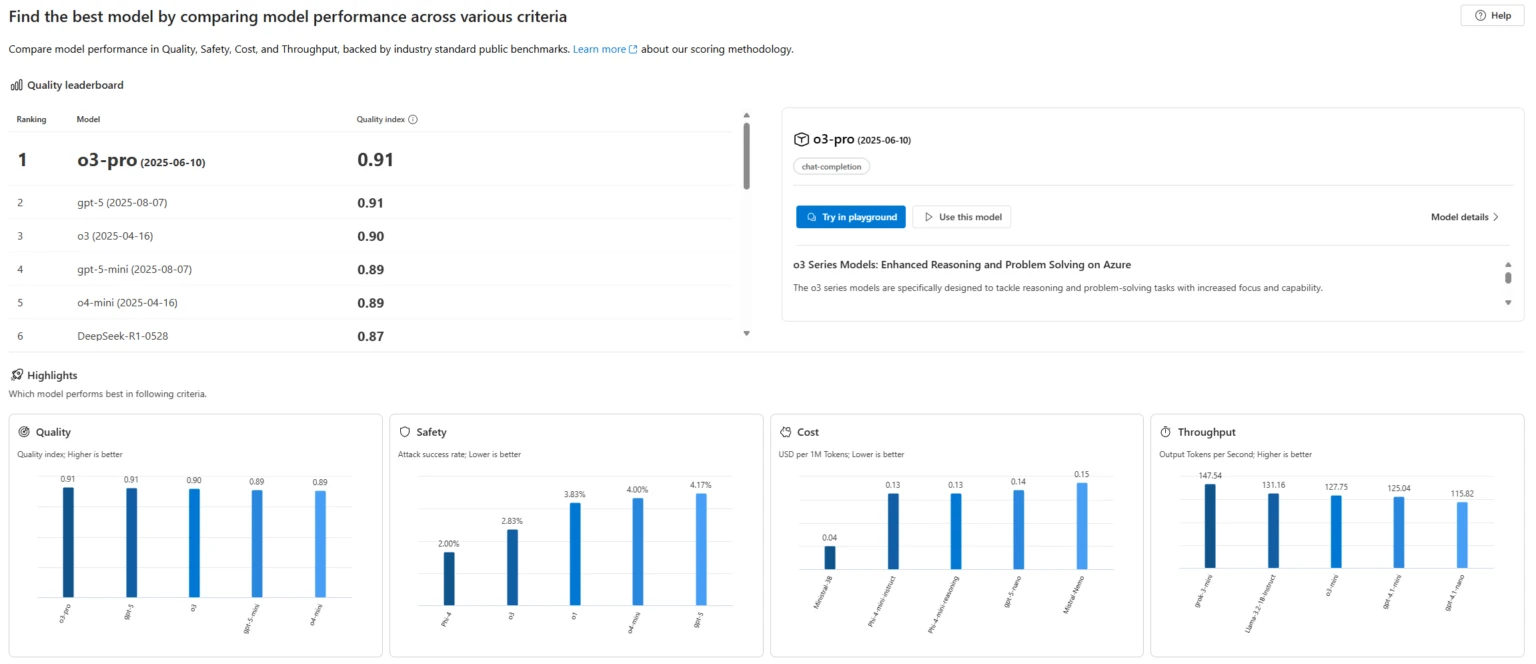Click the Highlights rocket icon

click(16, 375)
